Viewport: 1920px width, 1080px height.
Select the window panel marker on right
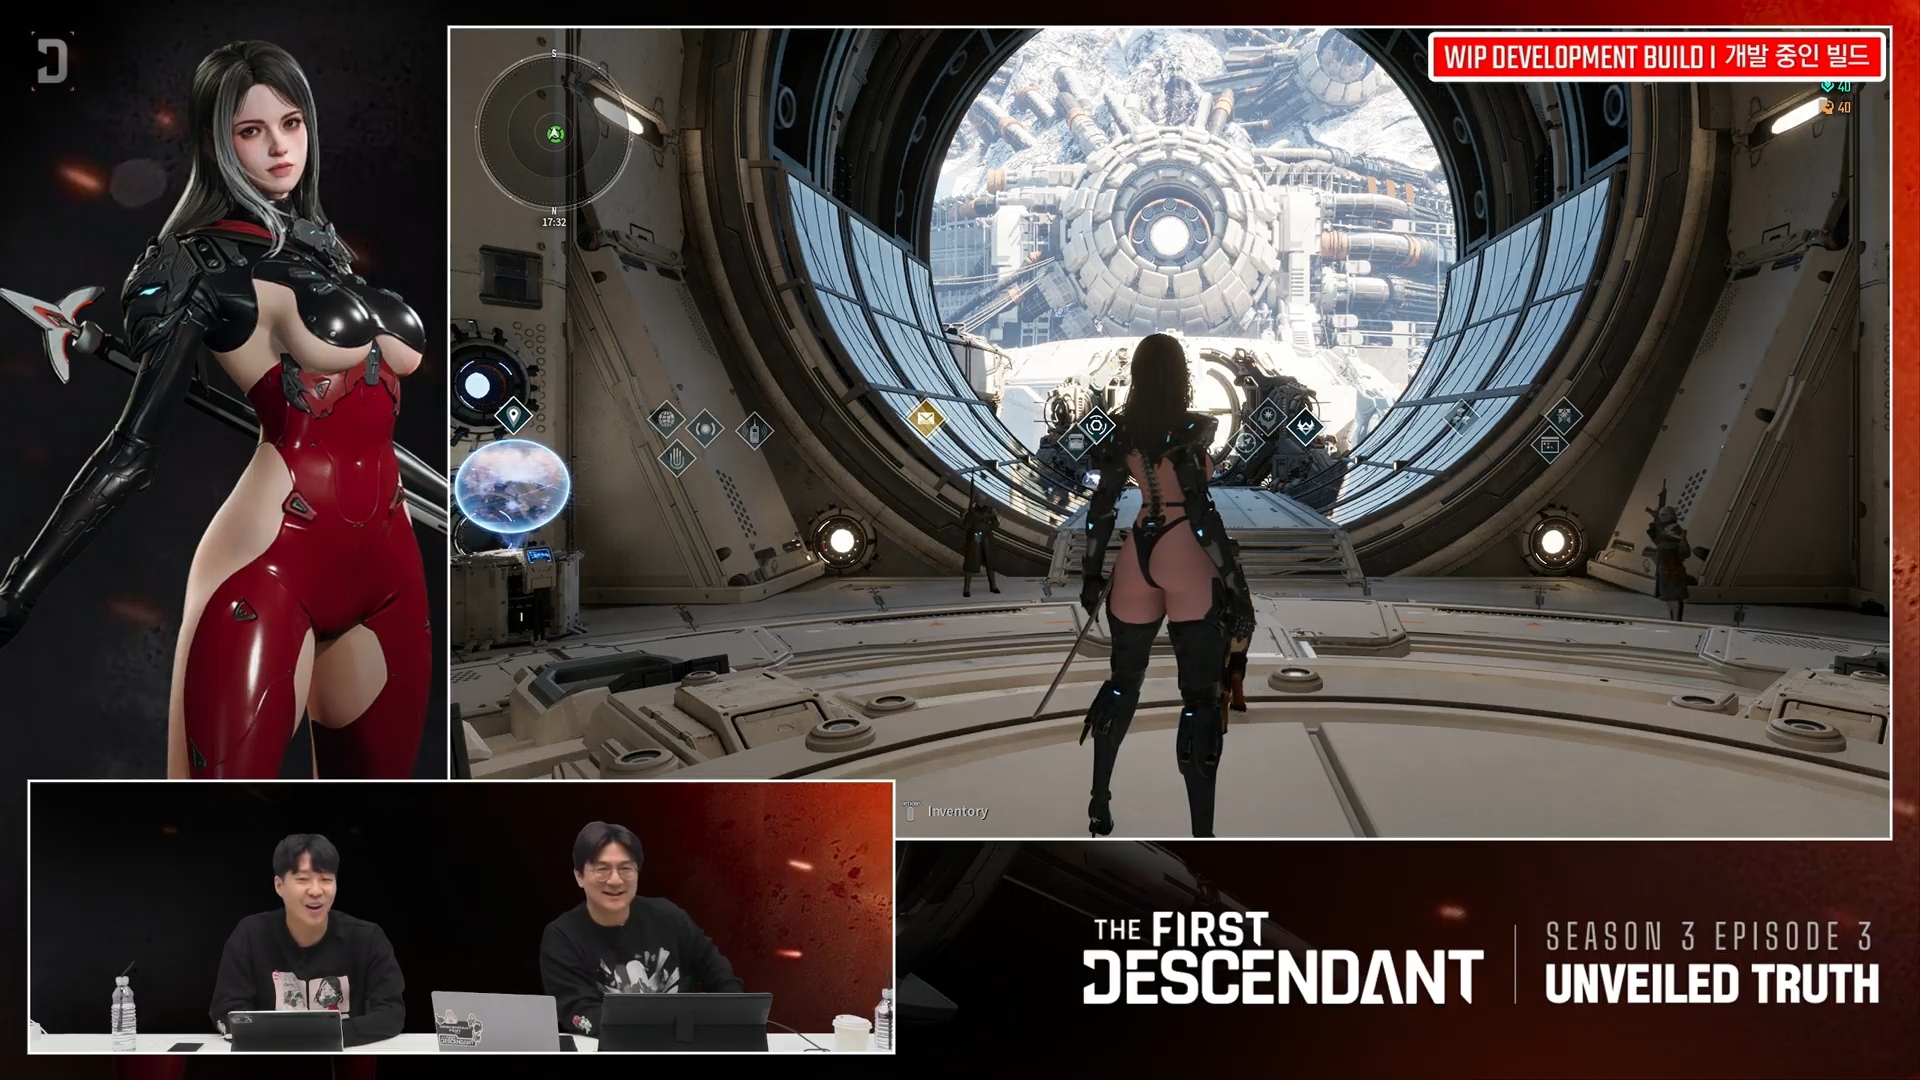(1549, 444)
